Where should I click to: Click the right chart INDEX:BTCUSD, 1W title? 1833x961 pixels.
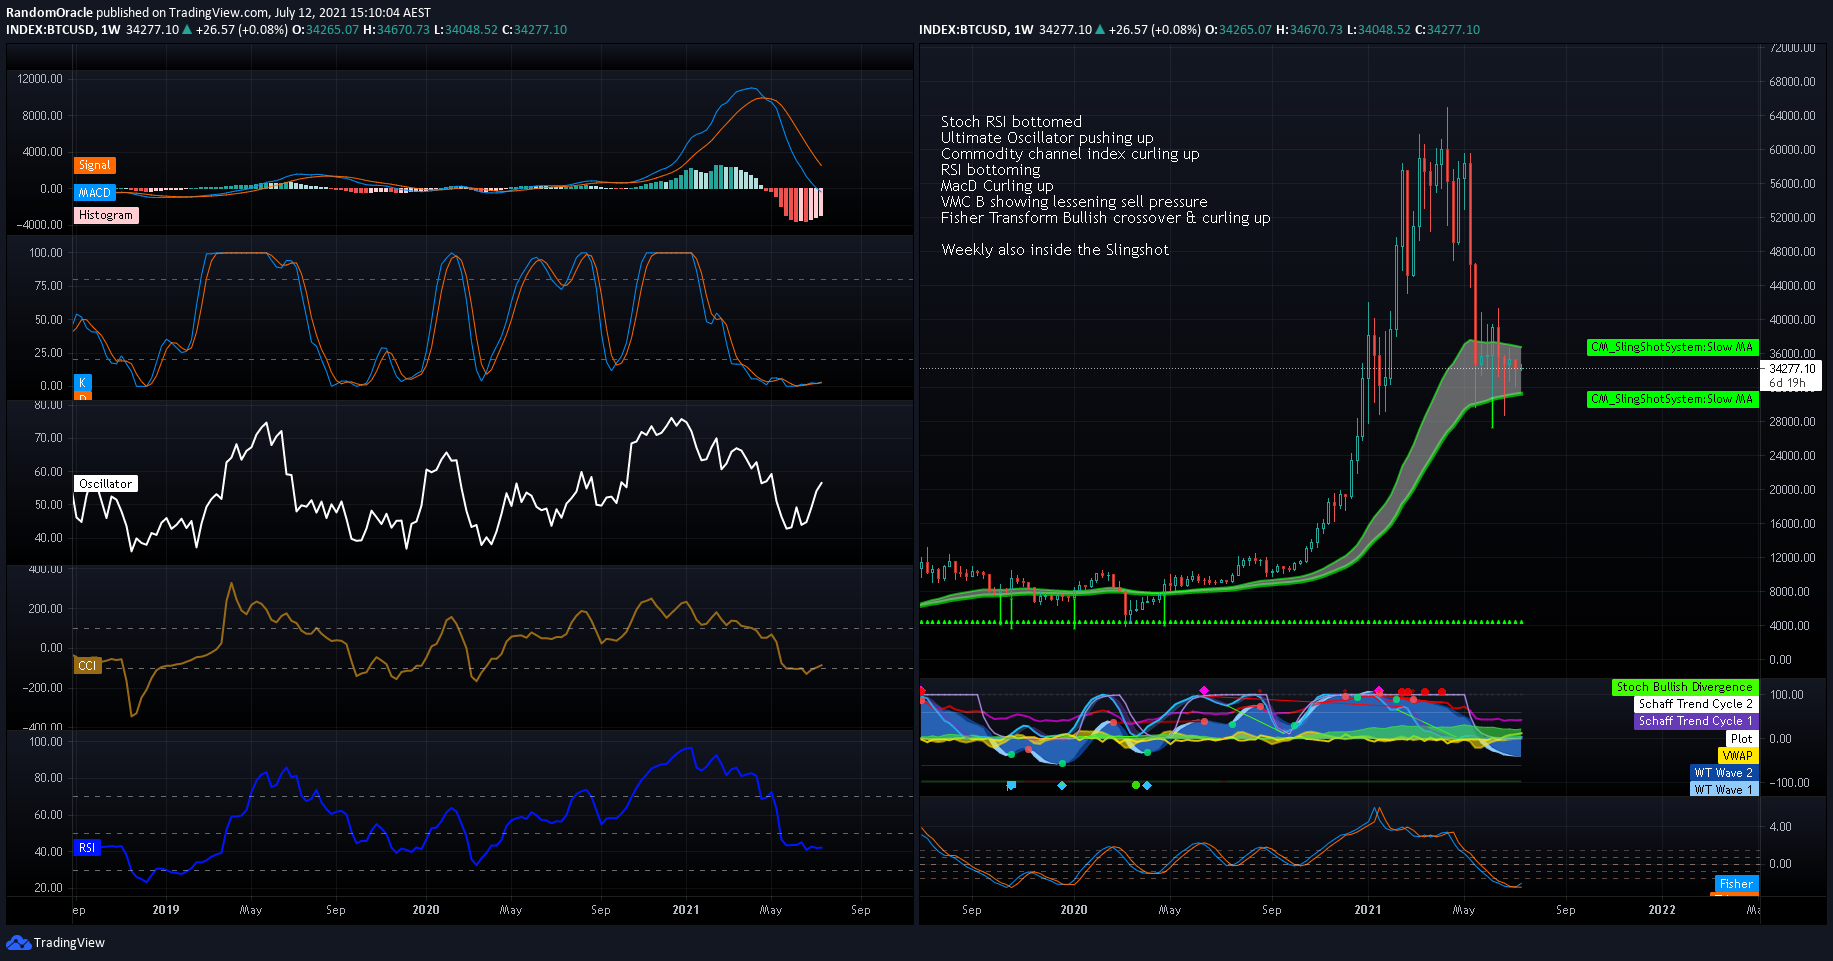(x=976, y=30)
